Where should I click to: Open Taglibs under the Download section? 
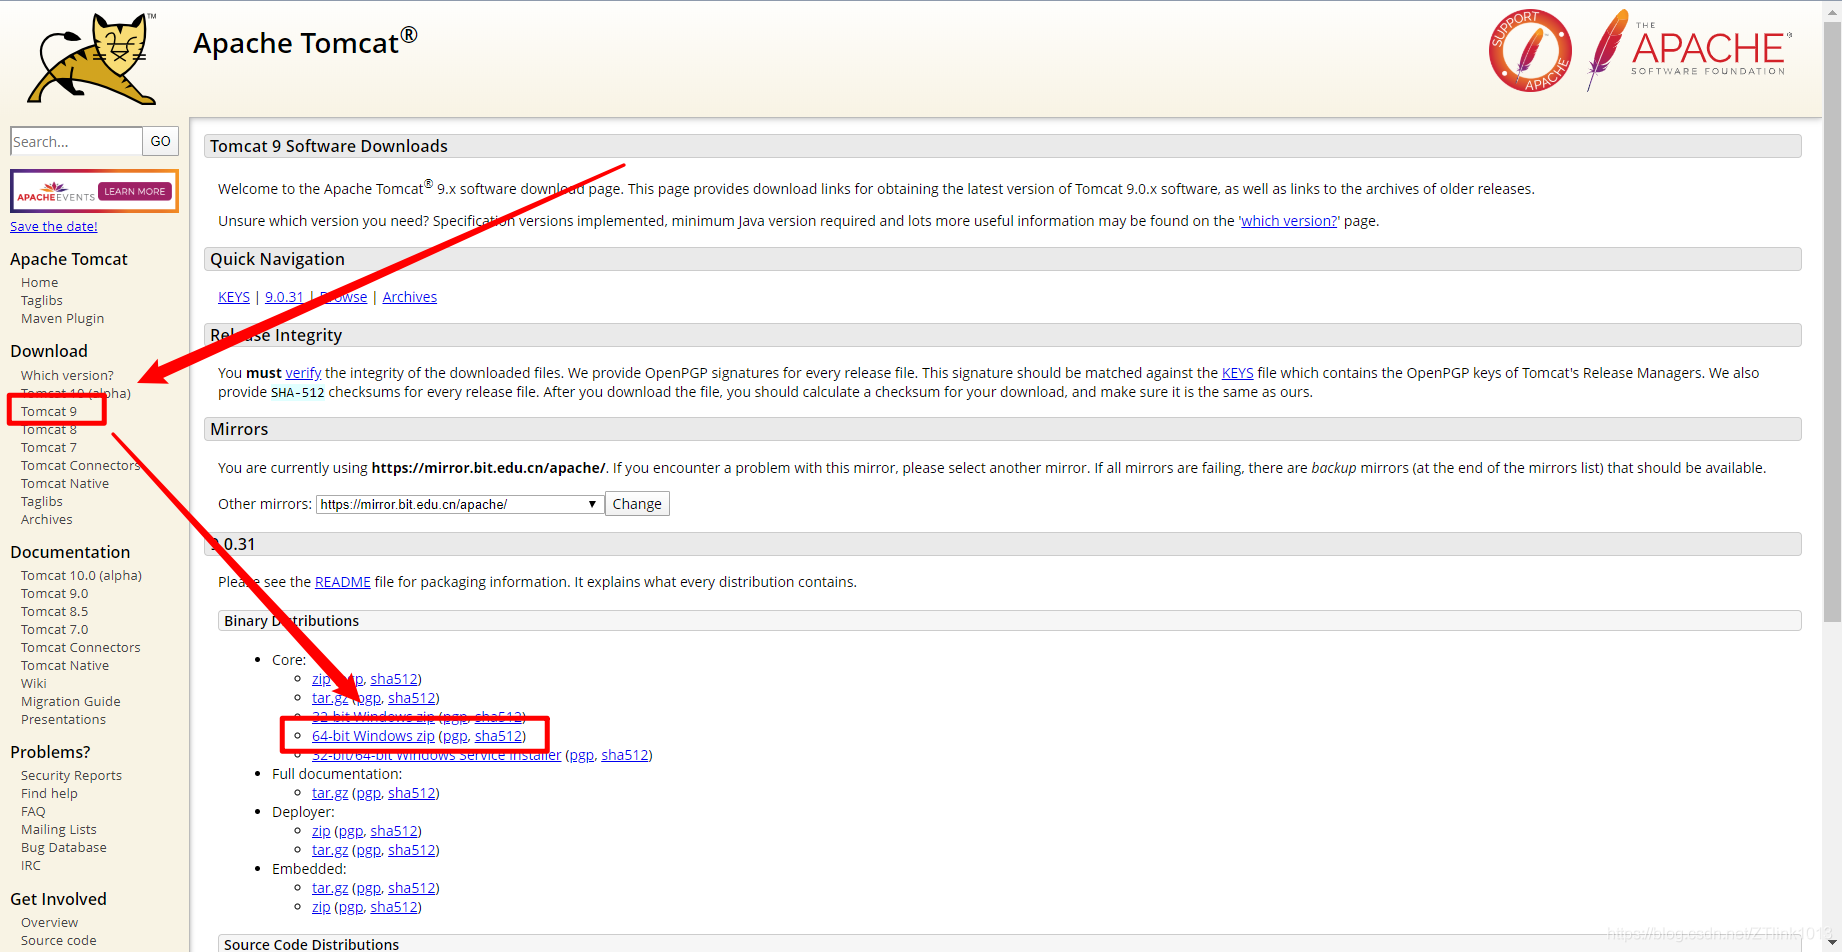tap(42, 502)
